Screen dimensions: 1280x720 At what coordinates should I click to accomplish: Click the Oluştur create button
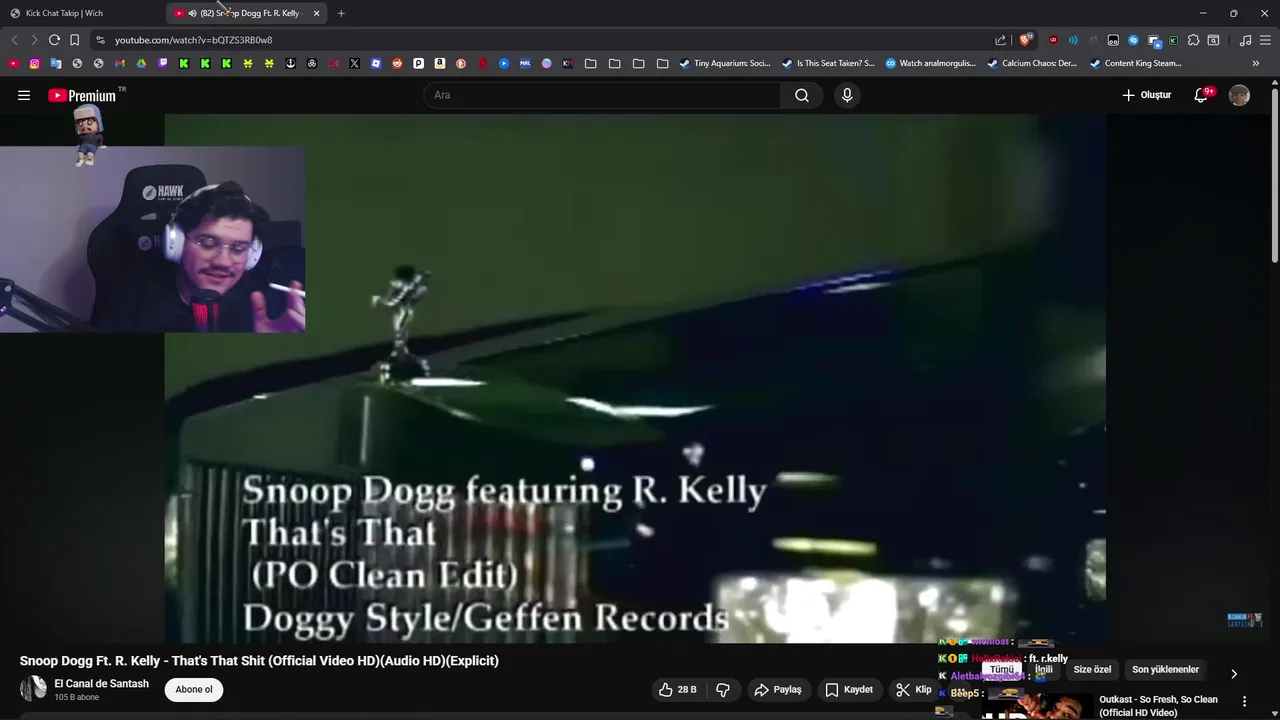(1146, 95)
